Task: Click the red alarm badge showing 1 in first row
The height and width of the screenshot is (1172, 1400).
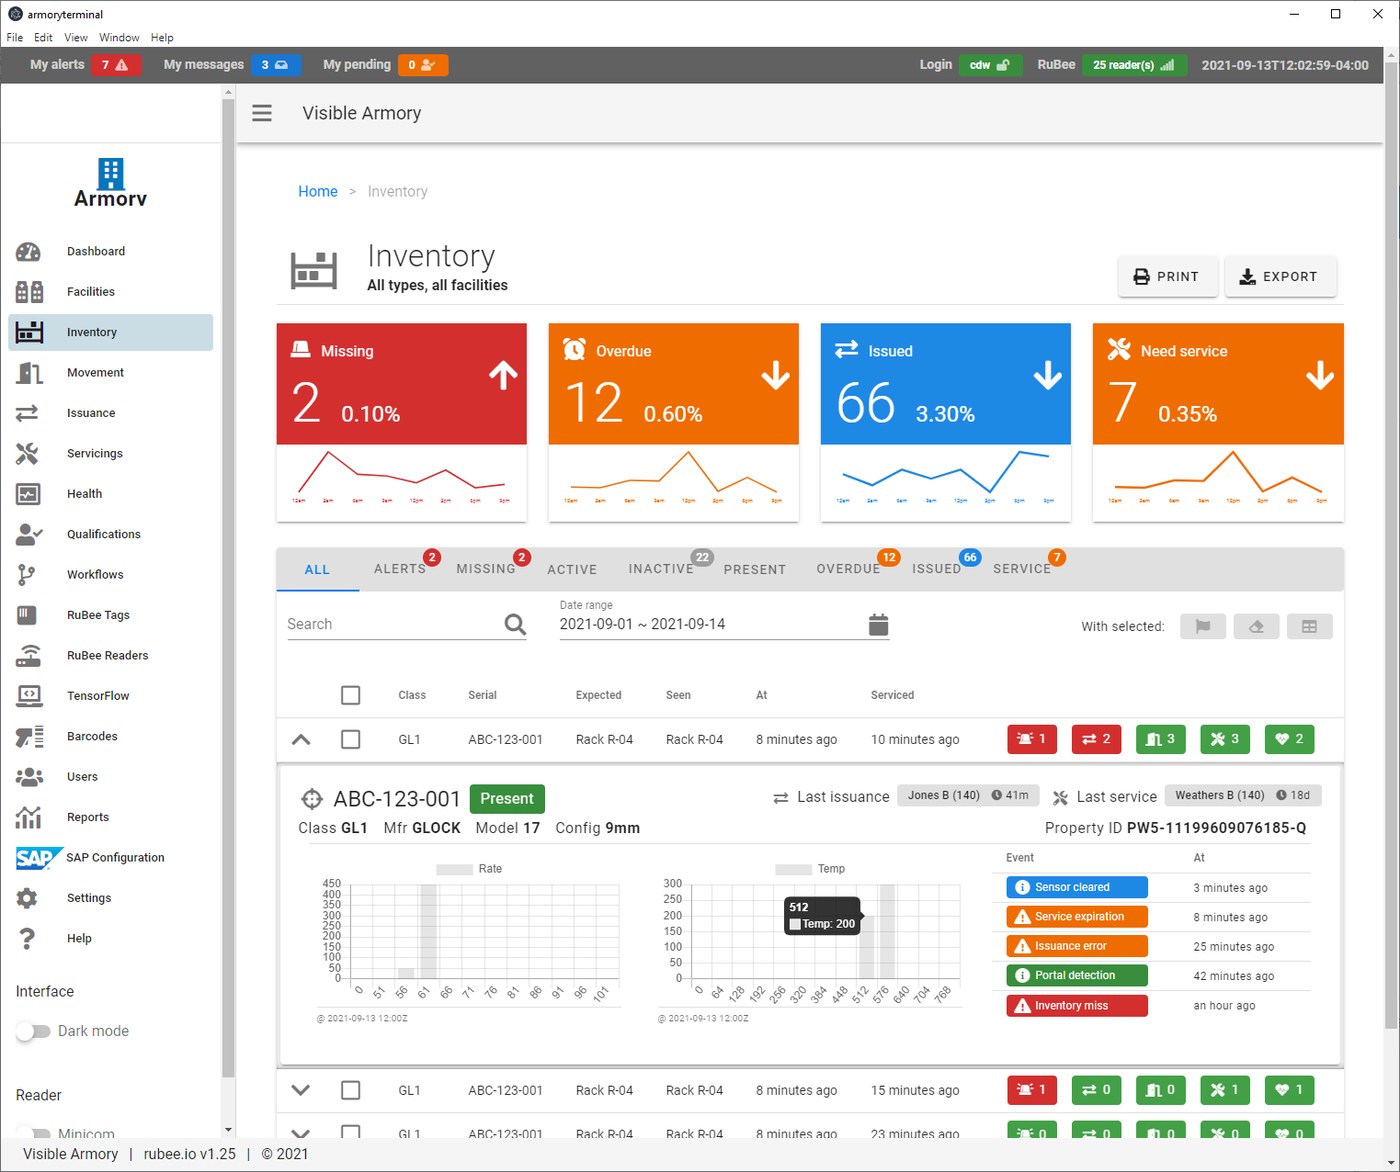Action: [1032, 739]
